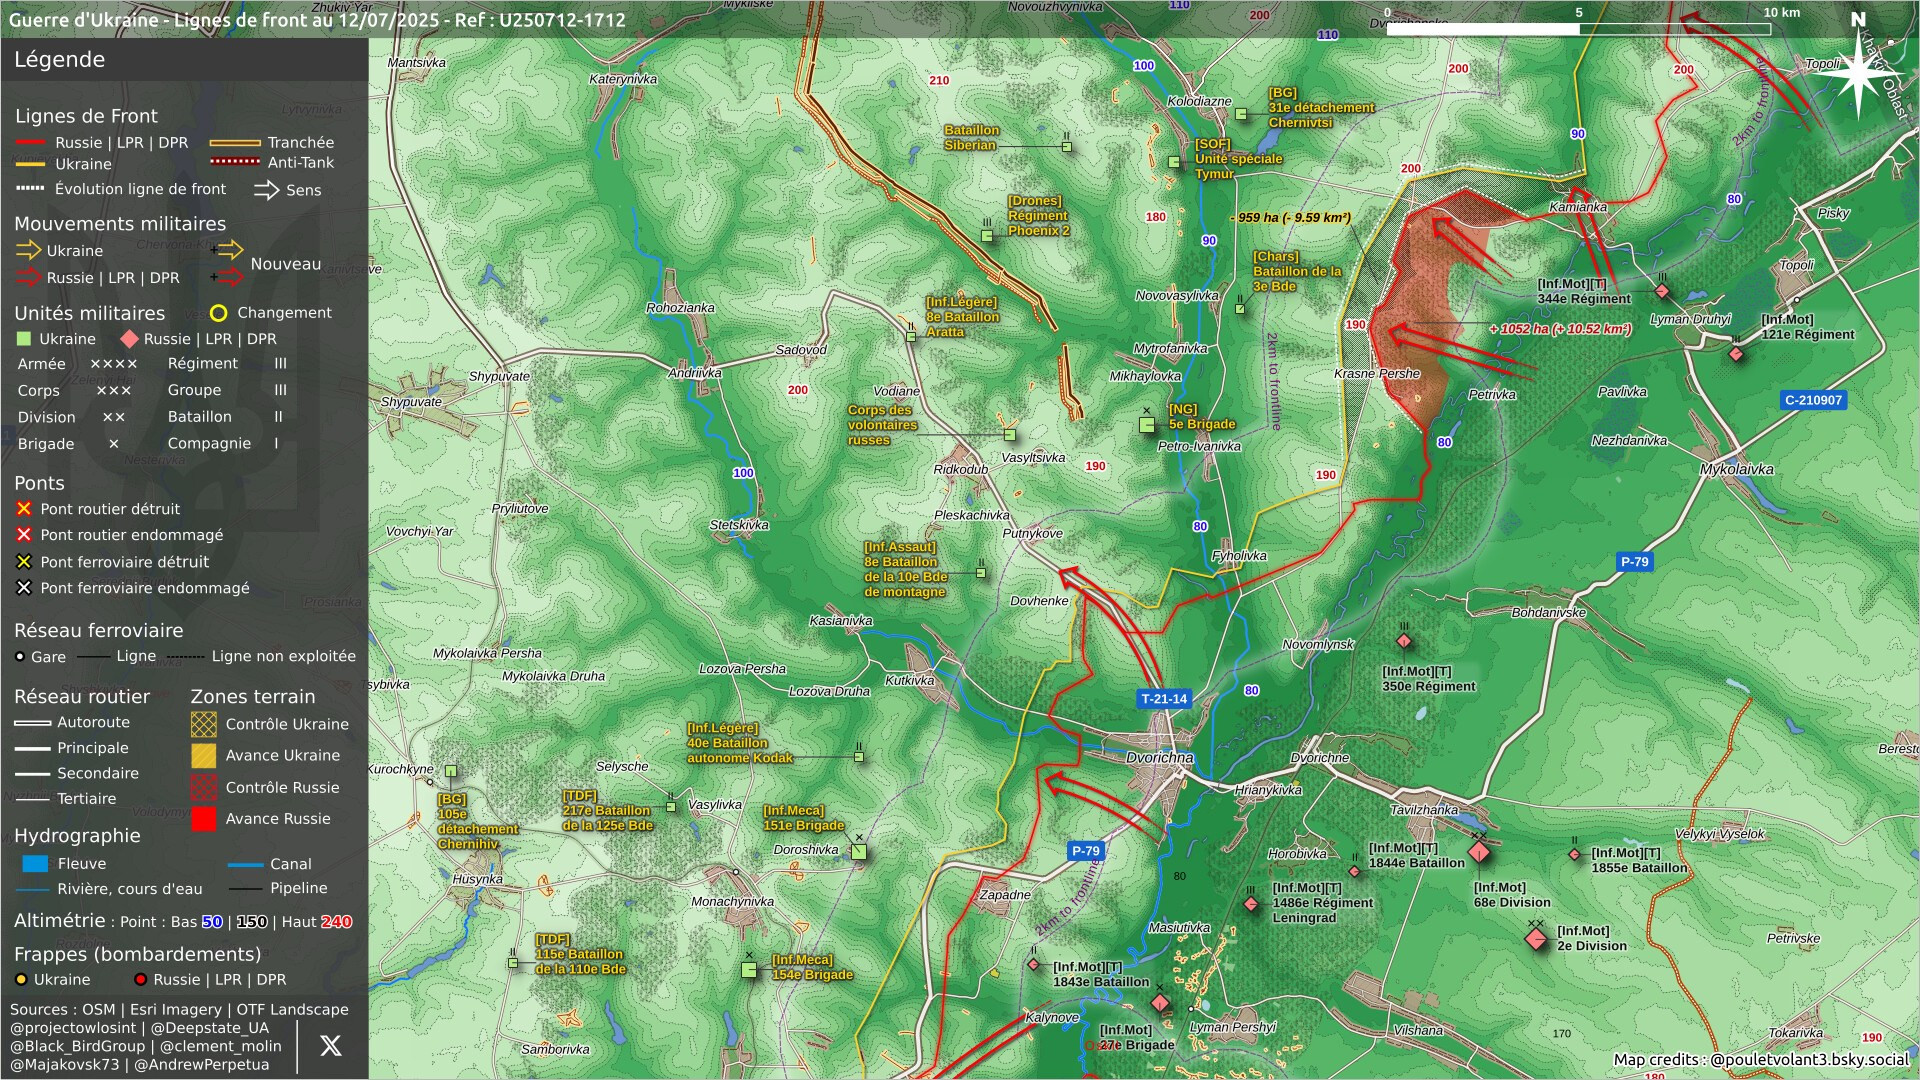Viewport: 1920px width, 1080px height.
Task: Click the Hydrographie legend heading
Action: (x=77, y=836)
